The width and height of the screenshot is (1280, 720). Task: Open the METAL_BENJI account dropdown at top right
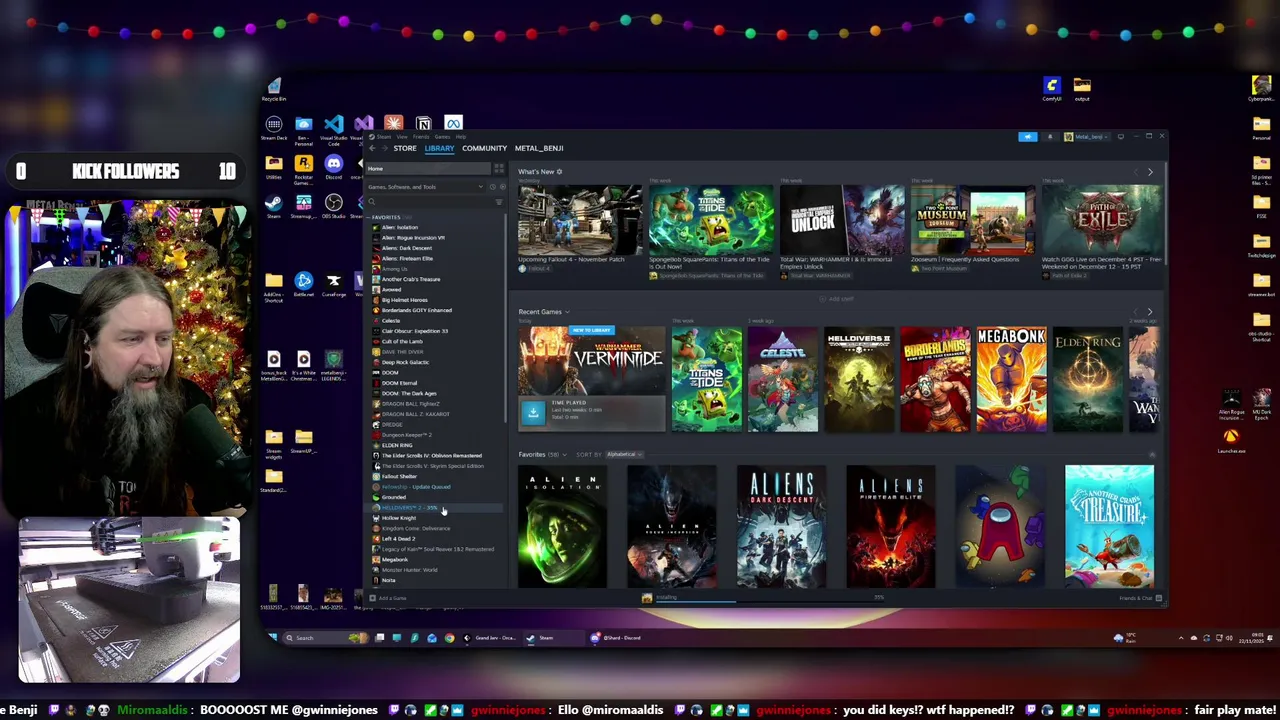[1086, 136]
